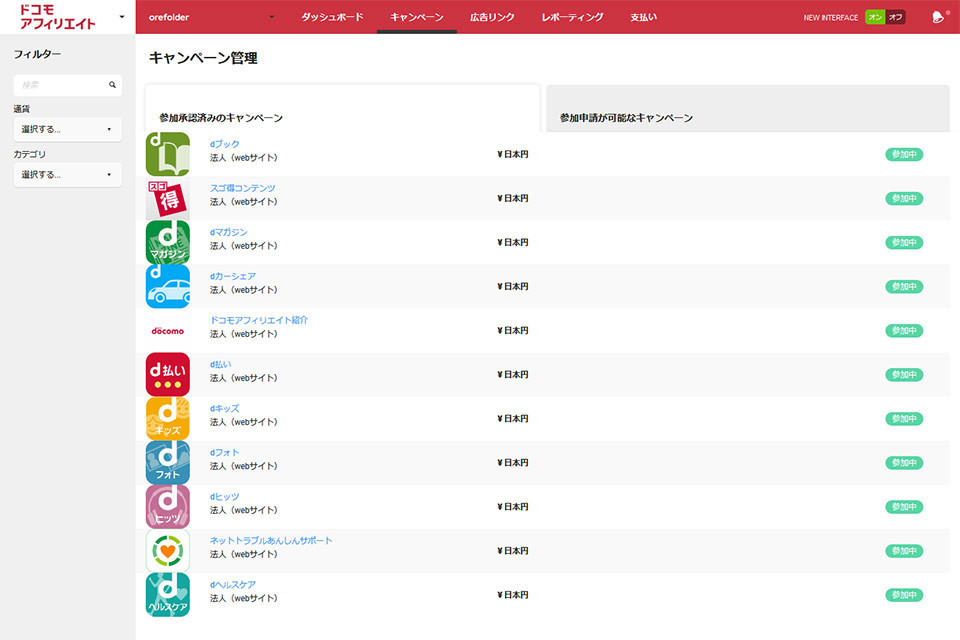Select the キャンペーン menu item
The image size is (960, 640).
point(417,17)
